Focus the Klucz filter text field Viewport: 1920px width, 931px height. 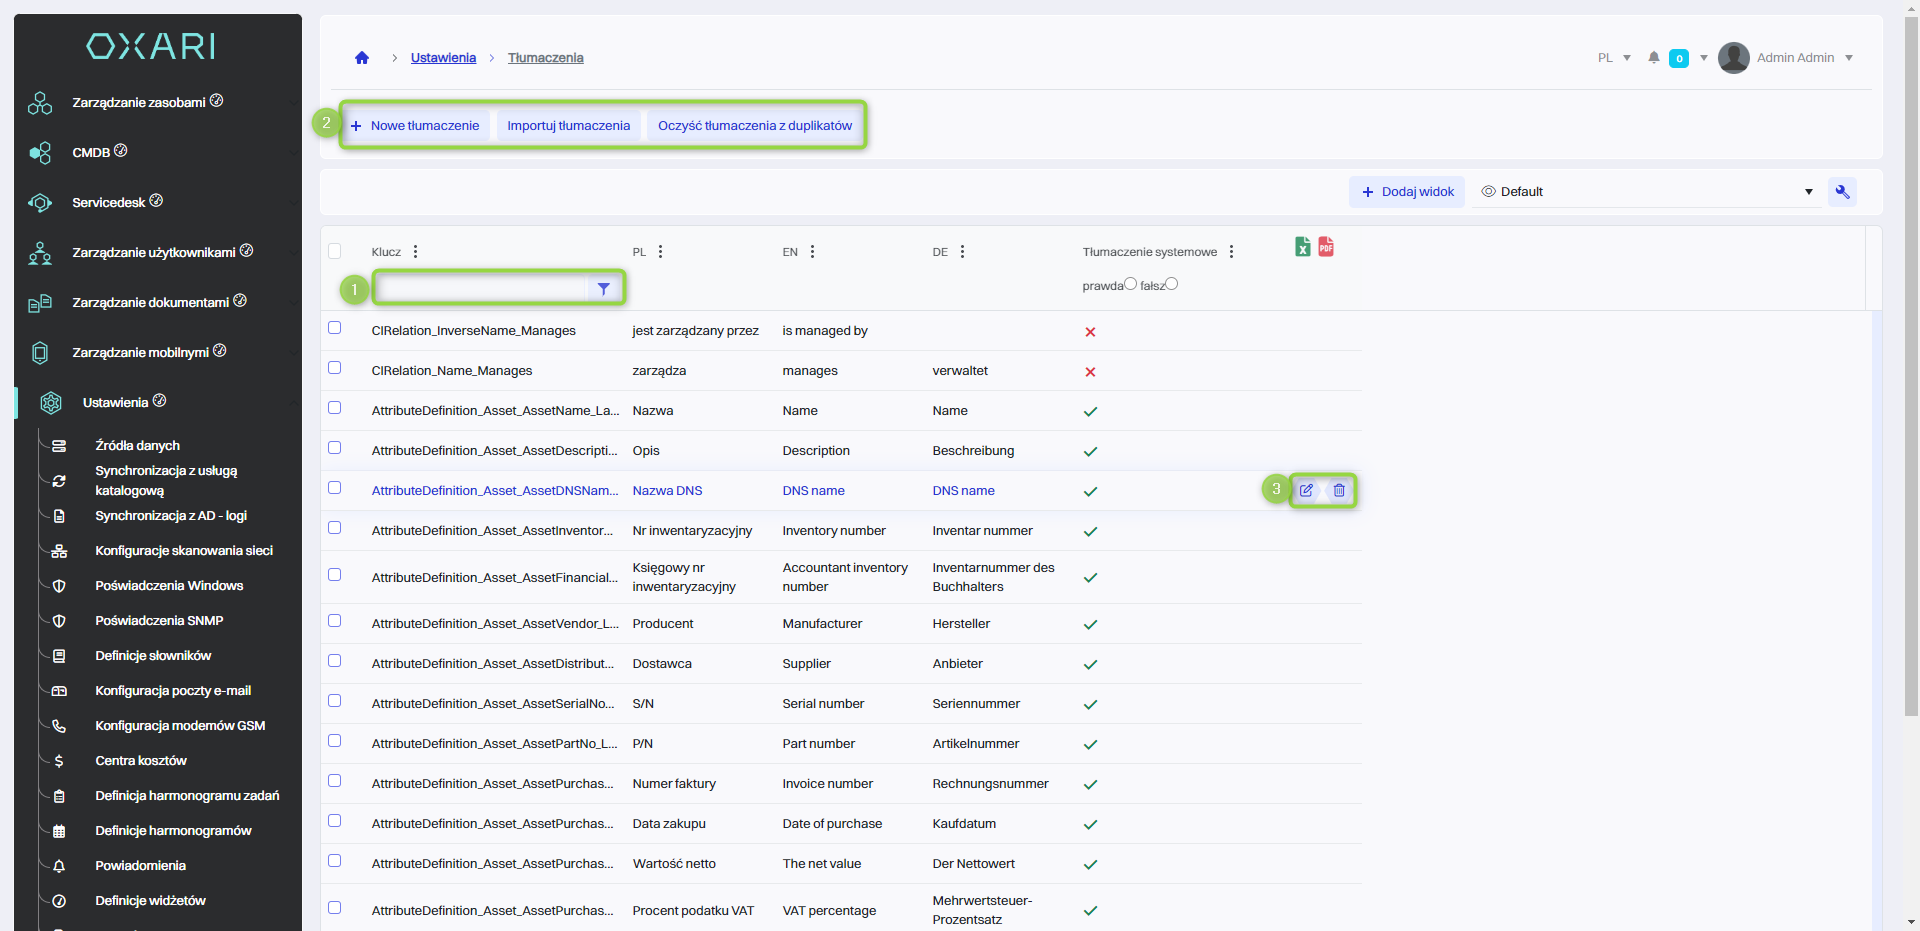(482, 289)
